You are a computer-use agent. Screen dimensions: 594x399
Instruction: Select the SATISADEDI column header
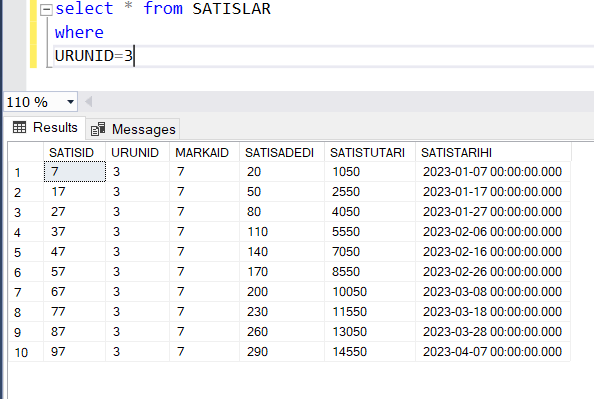pyautogui.click(x=282, y=152)
